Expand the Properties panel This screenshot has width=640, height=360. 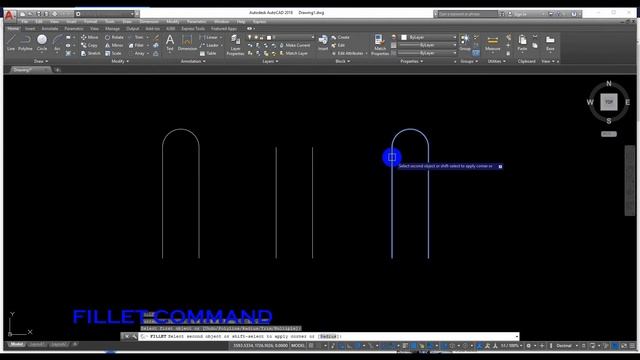click(x=411, y=61)
